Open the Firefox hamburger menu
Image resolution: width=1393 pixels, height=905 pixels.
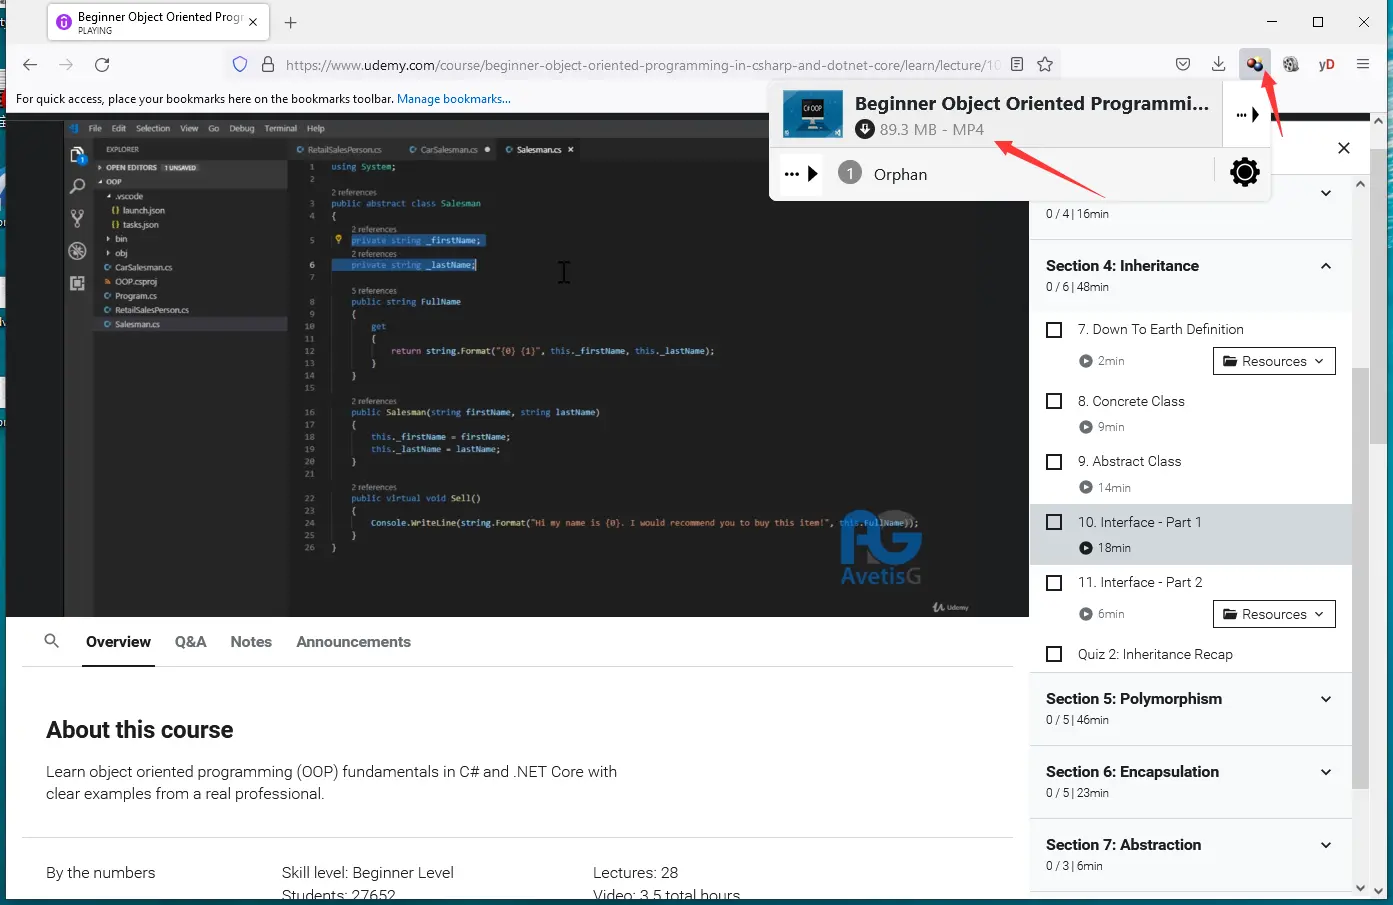tap(1363, 63)
